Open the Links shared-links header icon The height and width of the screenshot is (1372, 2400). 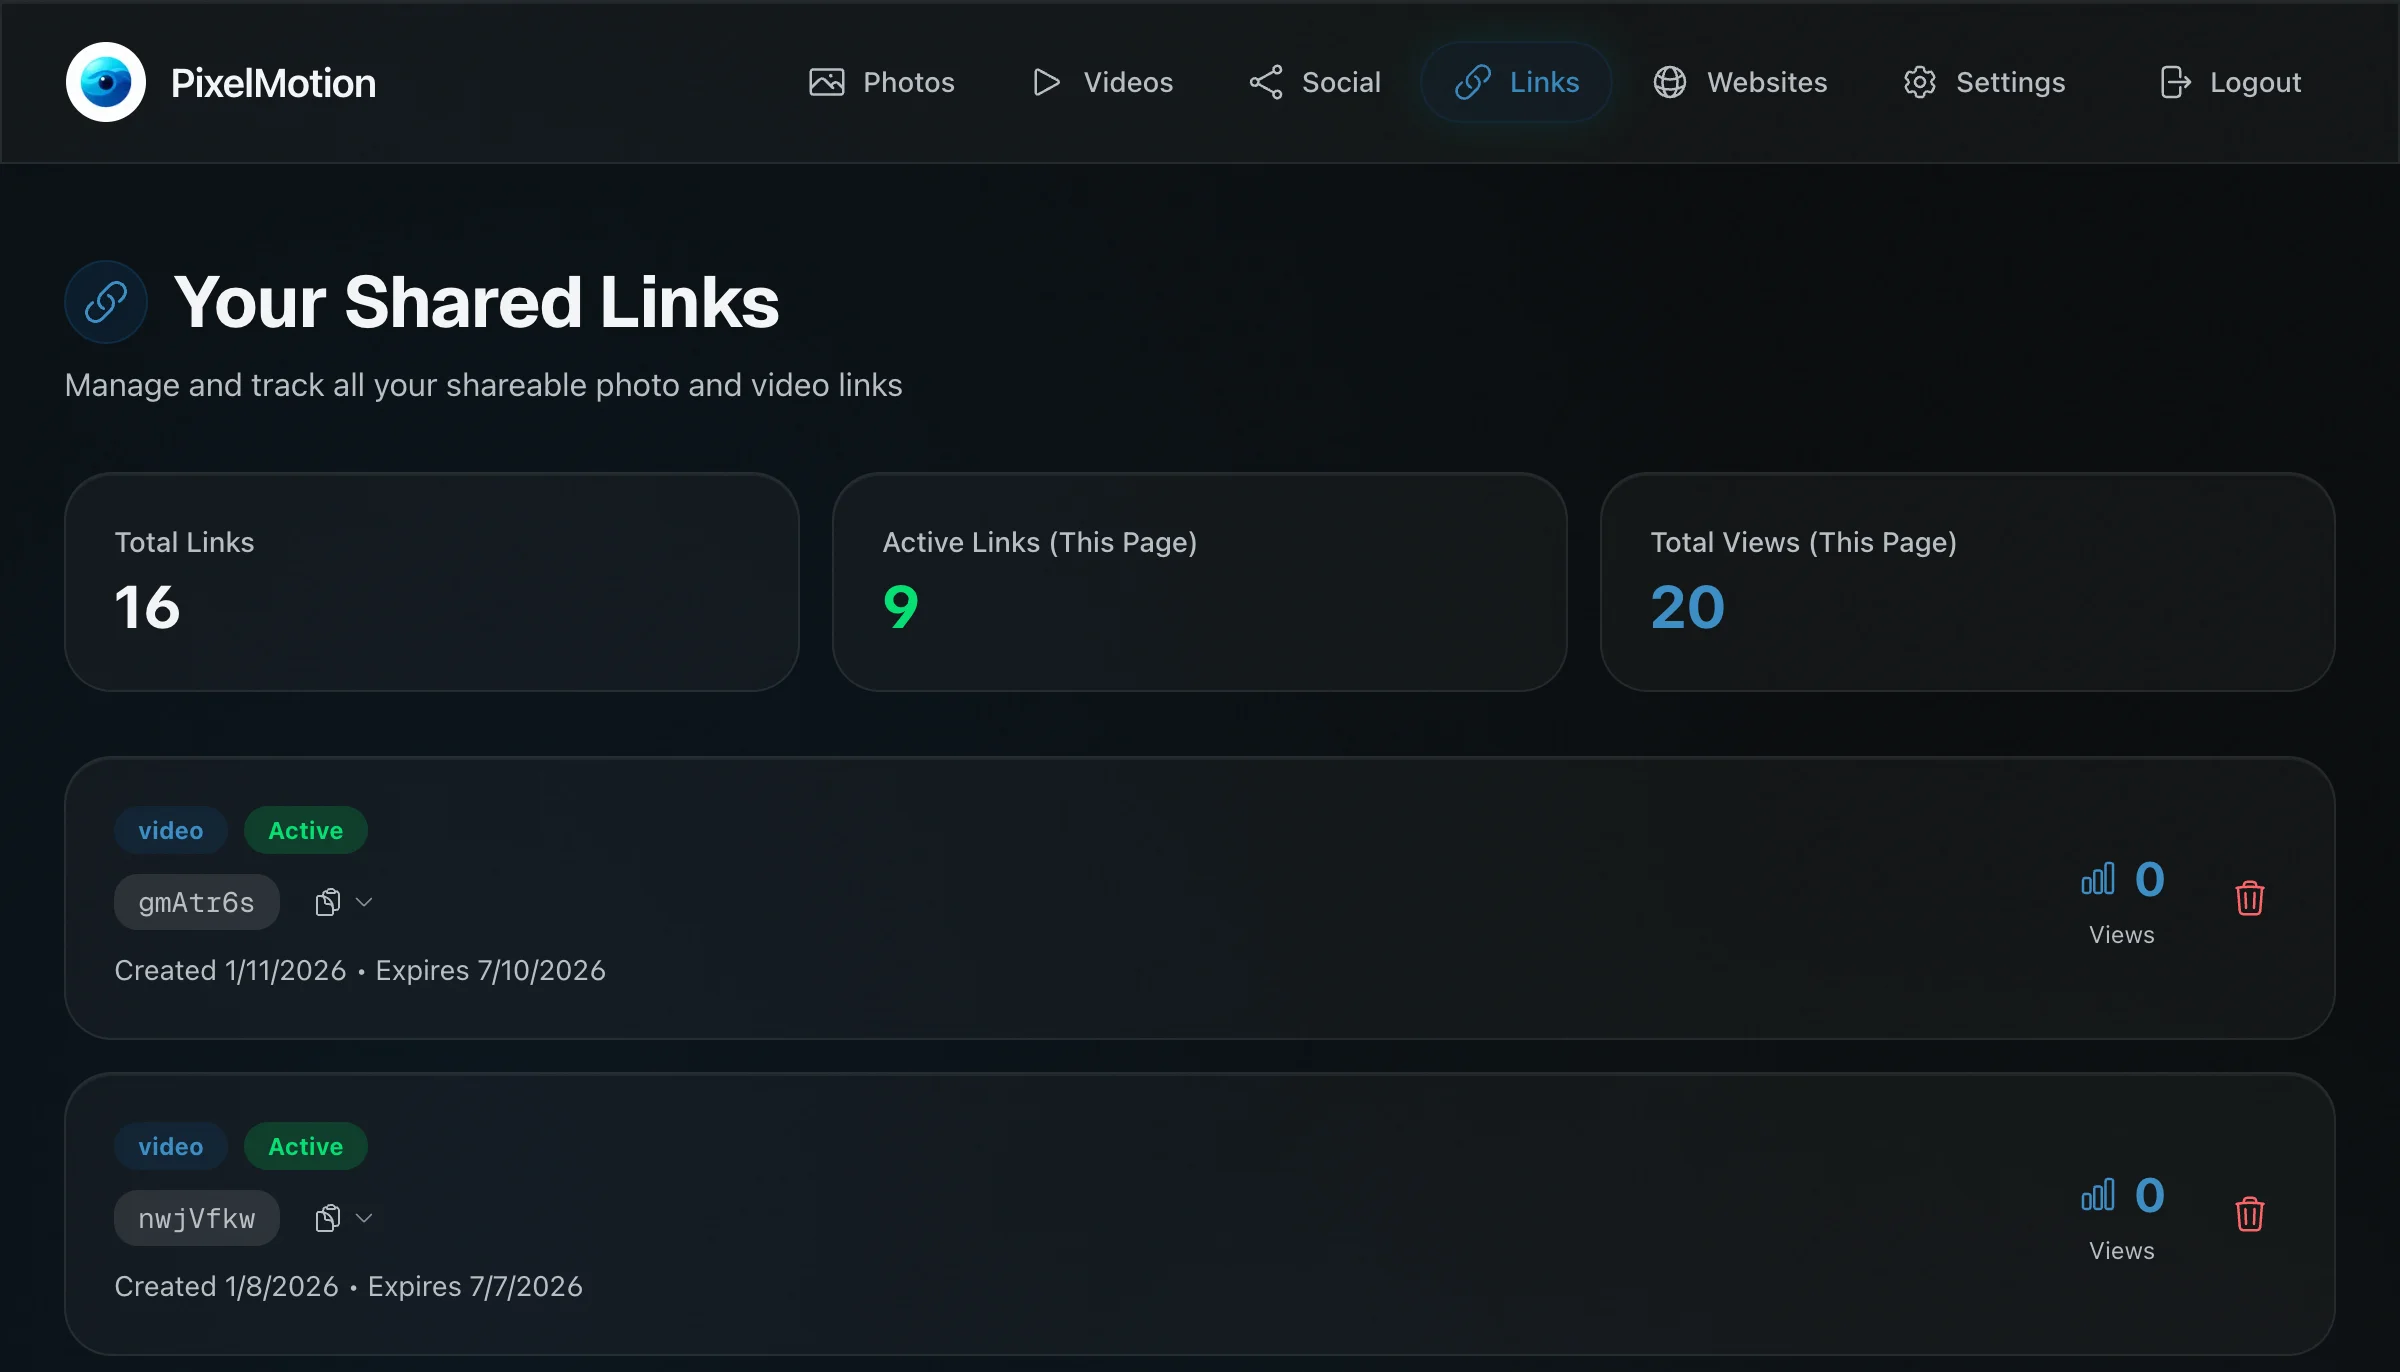(105, 301)
